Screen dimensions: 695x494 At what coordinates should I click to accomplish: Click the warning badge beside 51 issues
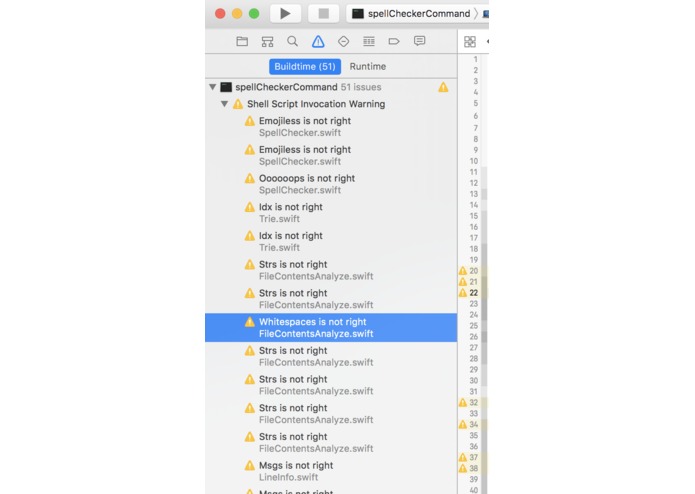click(443, 87)
